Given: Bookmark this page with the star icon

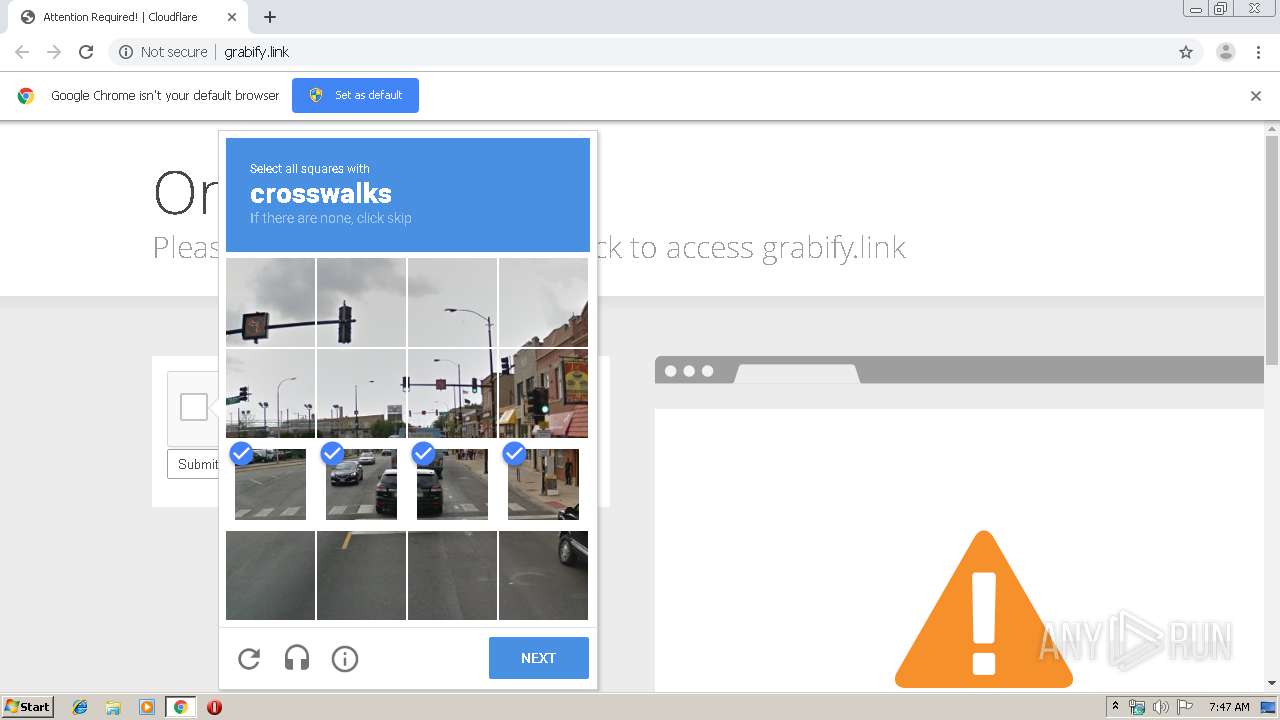Looking at the screenshot, I should (1186, 52).
